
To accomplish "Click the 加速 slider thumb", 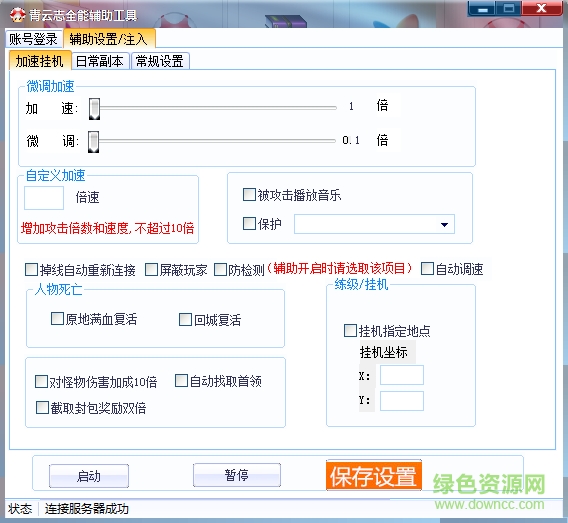I will [x=95, y=109].
